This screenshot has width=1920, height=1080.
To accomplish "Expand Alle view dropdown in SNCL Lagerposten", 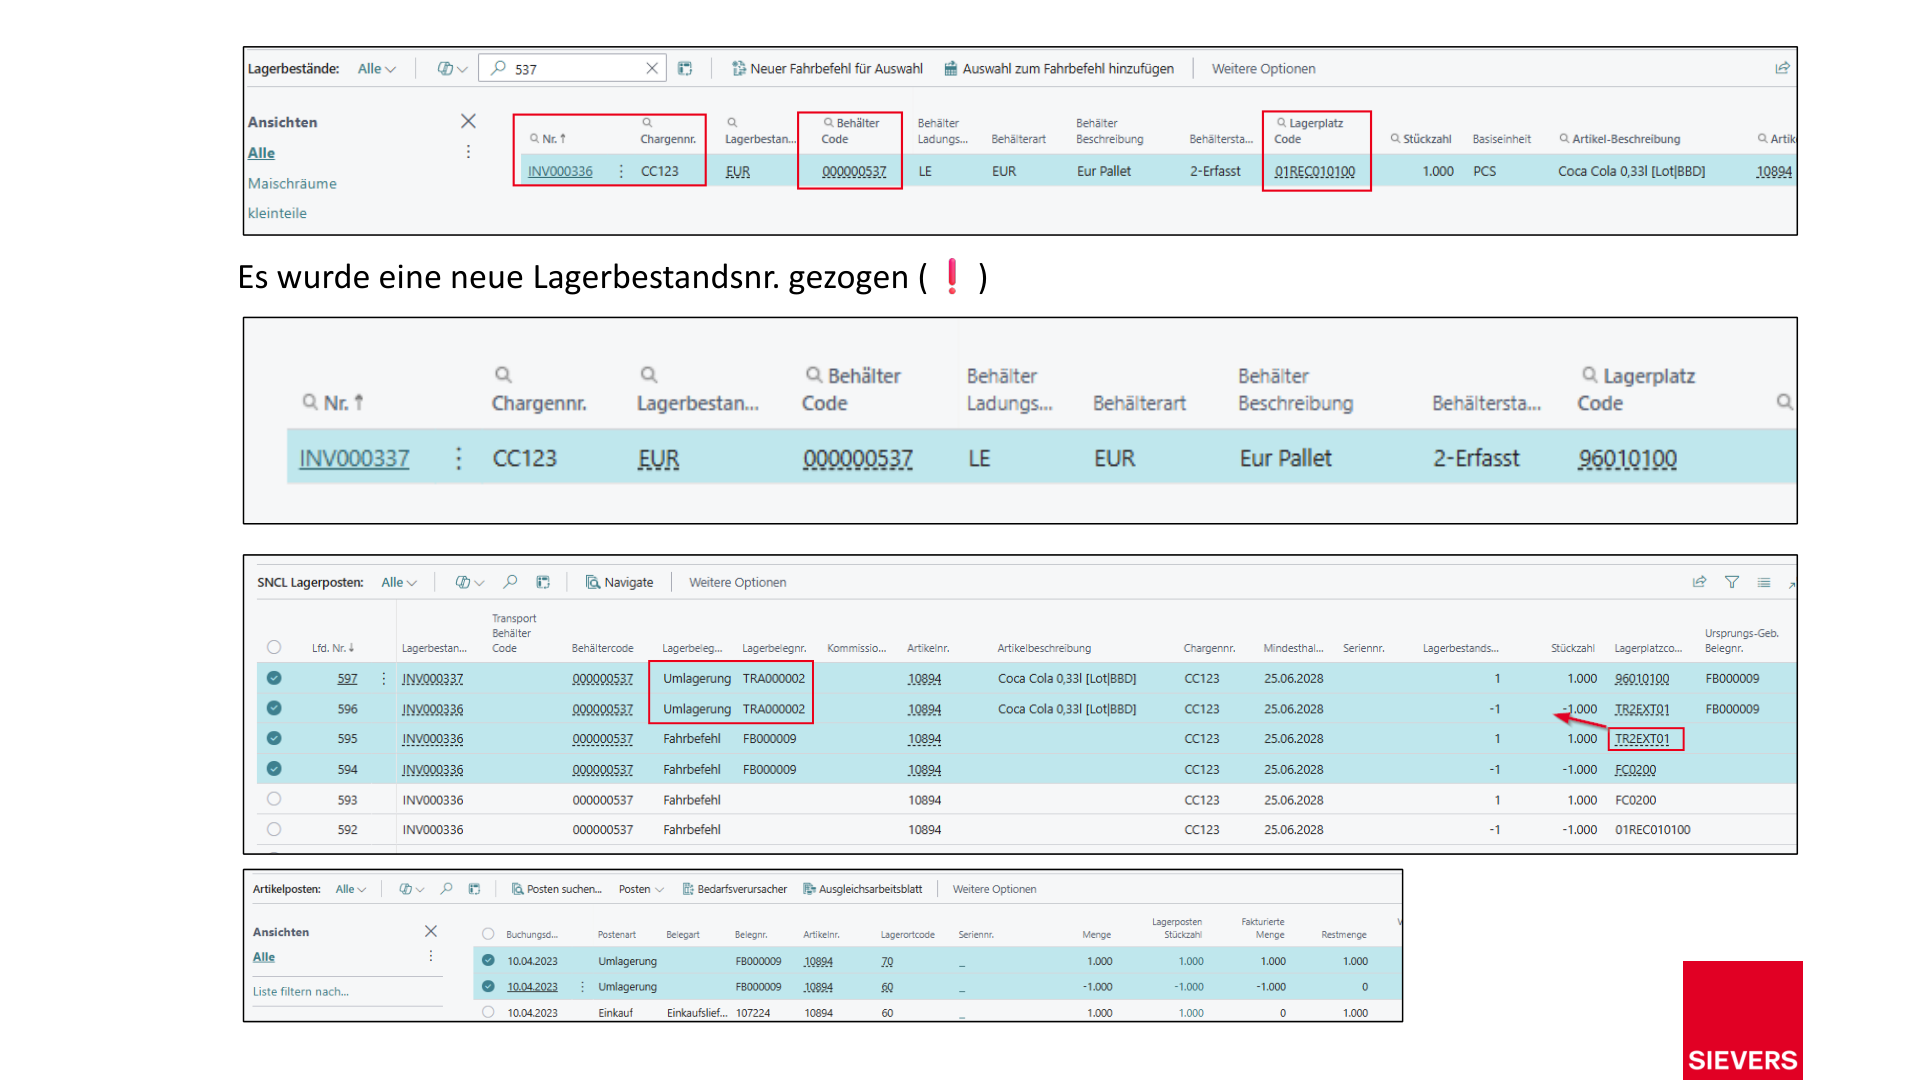I will pyautogui.click(x=399, y=582).
